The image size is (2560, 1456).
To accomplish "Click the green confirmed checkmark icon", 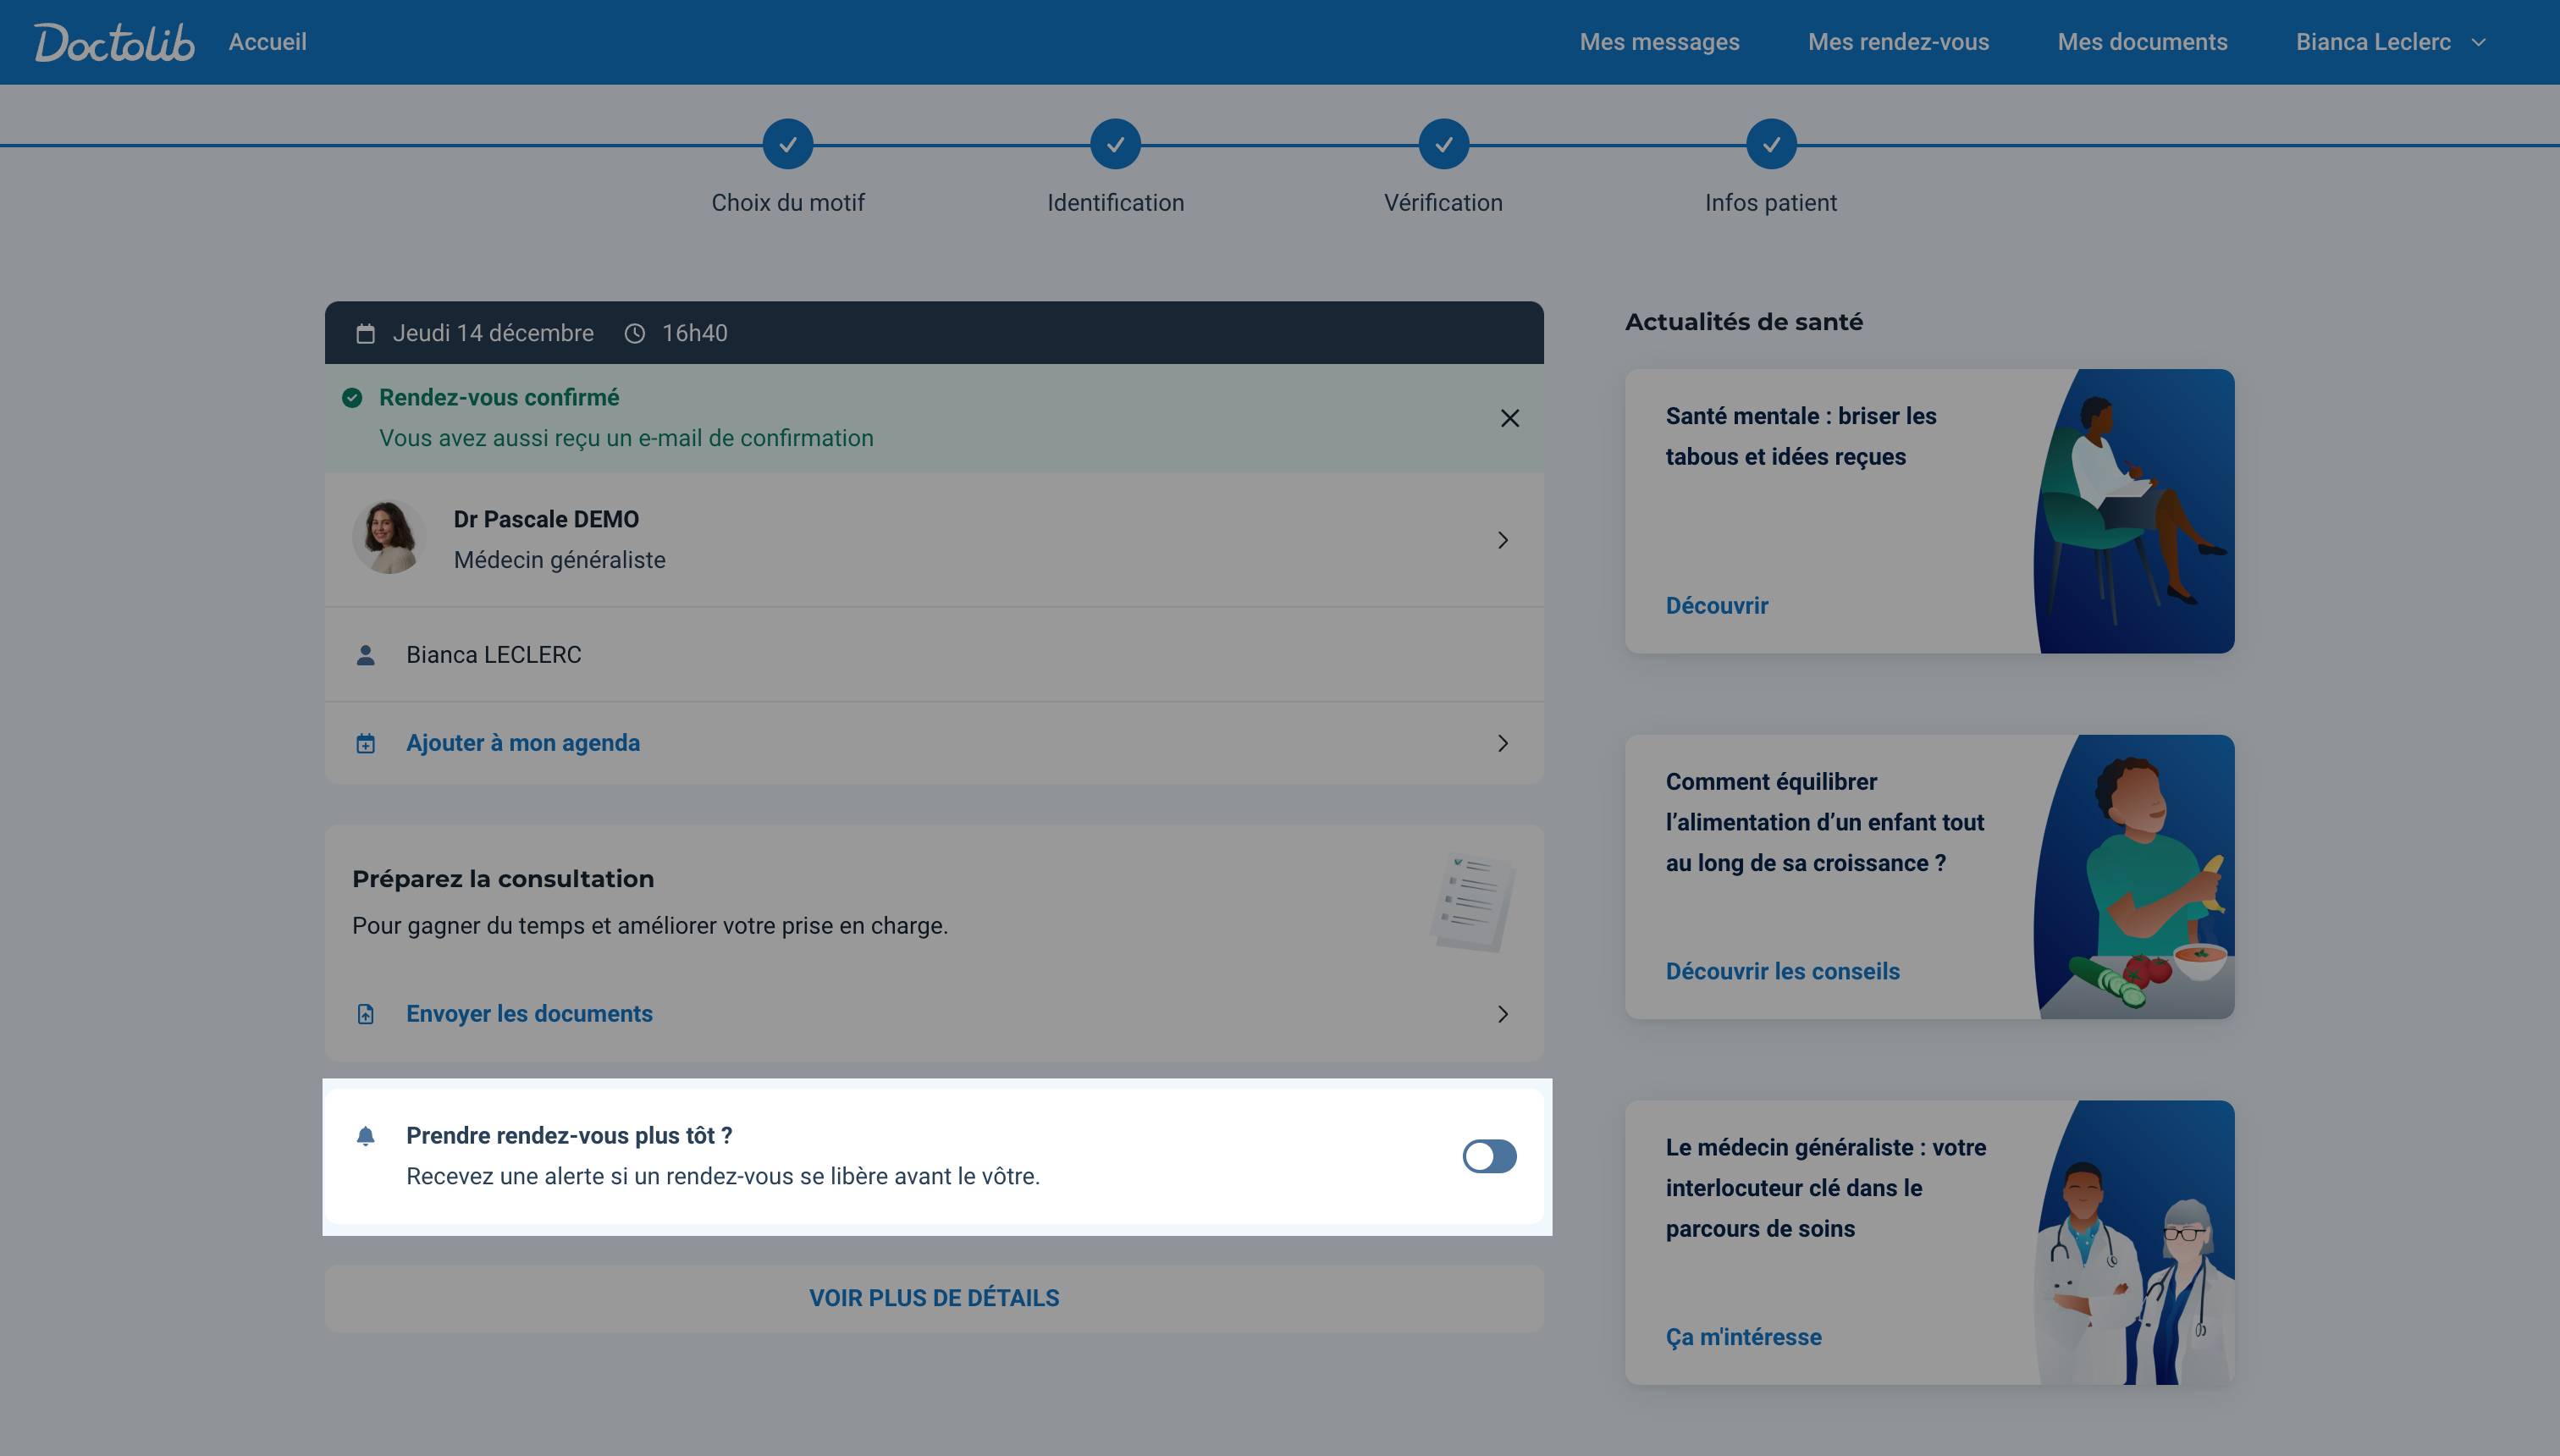I will pos(352,398).
